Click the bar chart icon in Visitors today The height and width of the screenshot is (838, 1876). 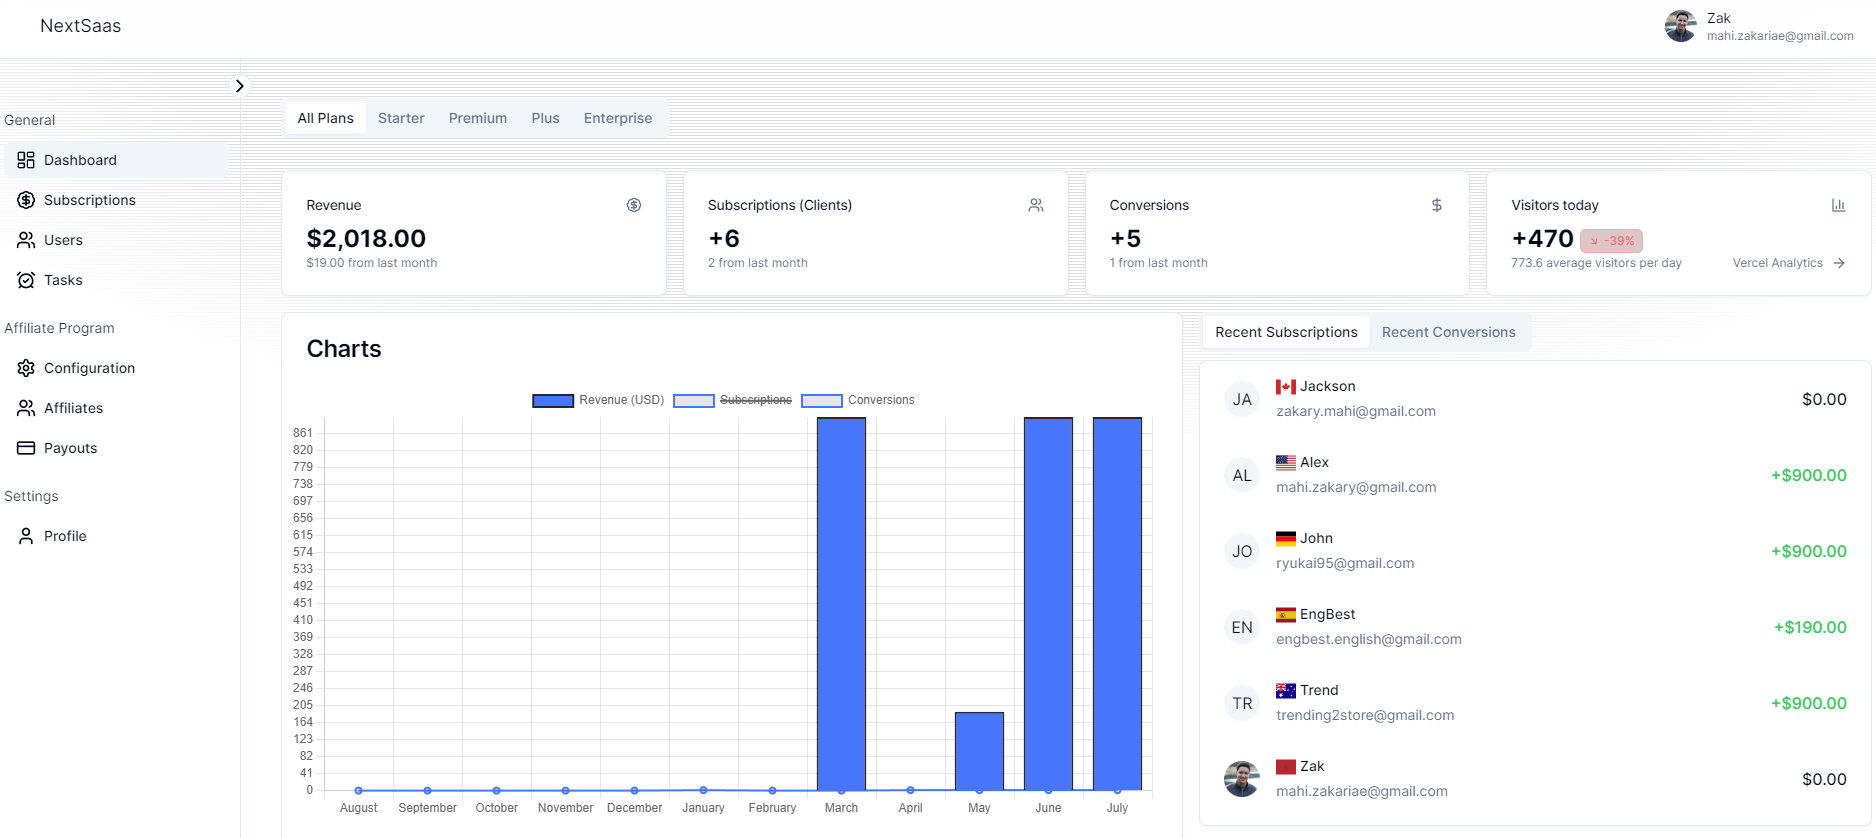click(1838, 205)
